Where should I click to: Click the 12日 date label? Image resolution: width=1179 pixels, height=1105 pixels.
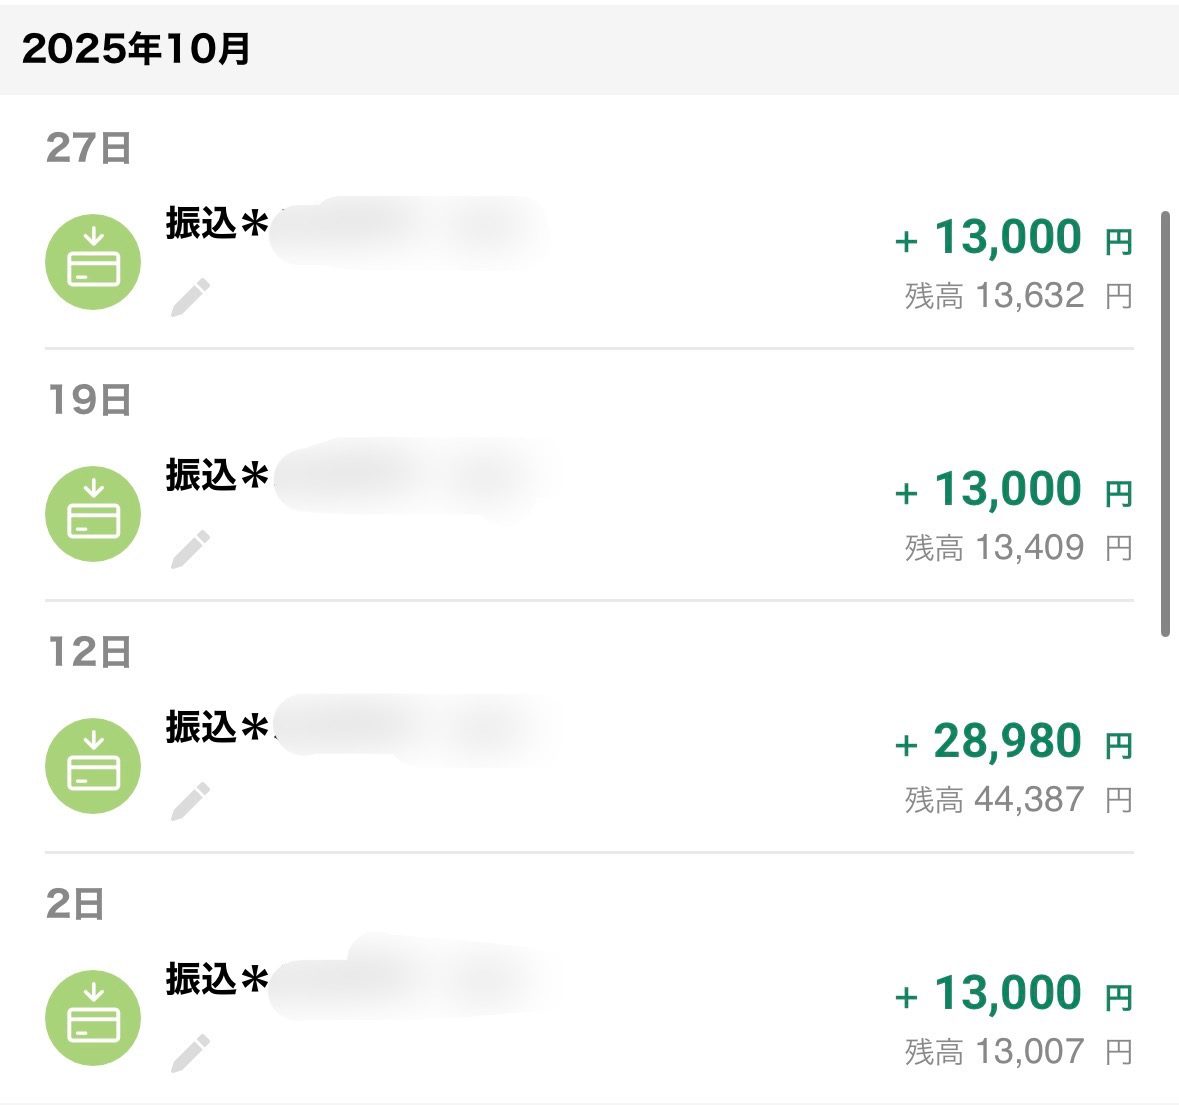89,652
